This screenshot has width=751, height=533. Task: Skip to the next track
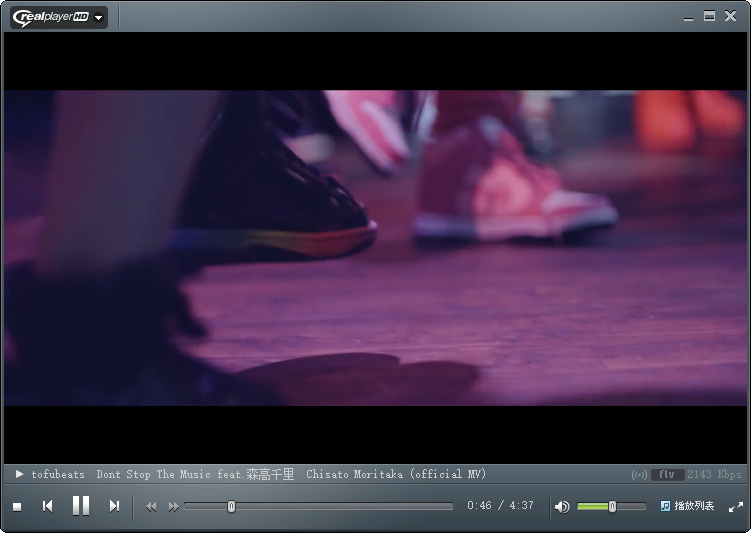point(114,507)
